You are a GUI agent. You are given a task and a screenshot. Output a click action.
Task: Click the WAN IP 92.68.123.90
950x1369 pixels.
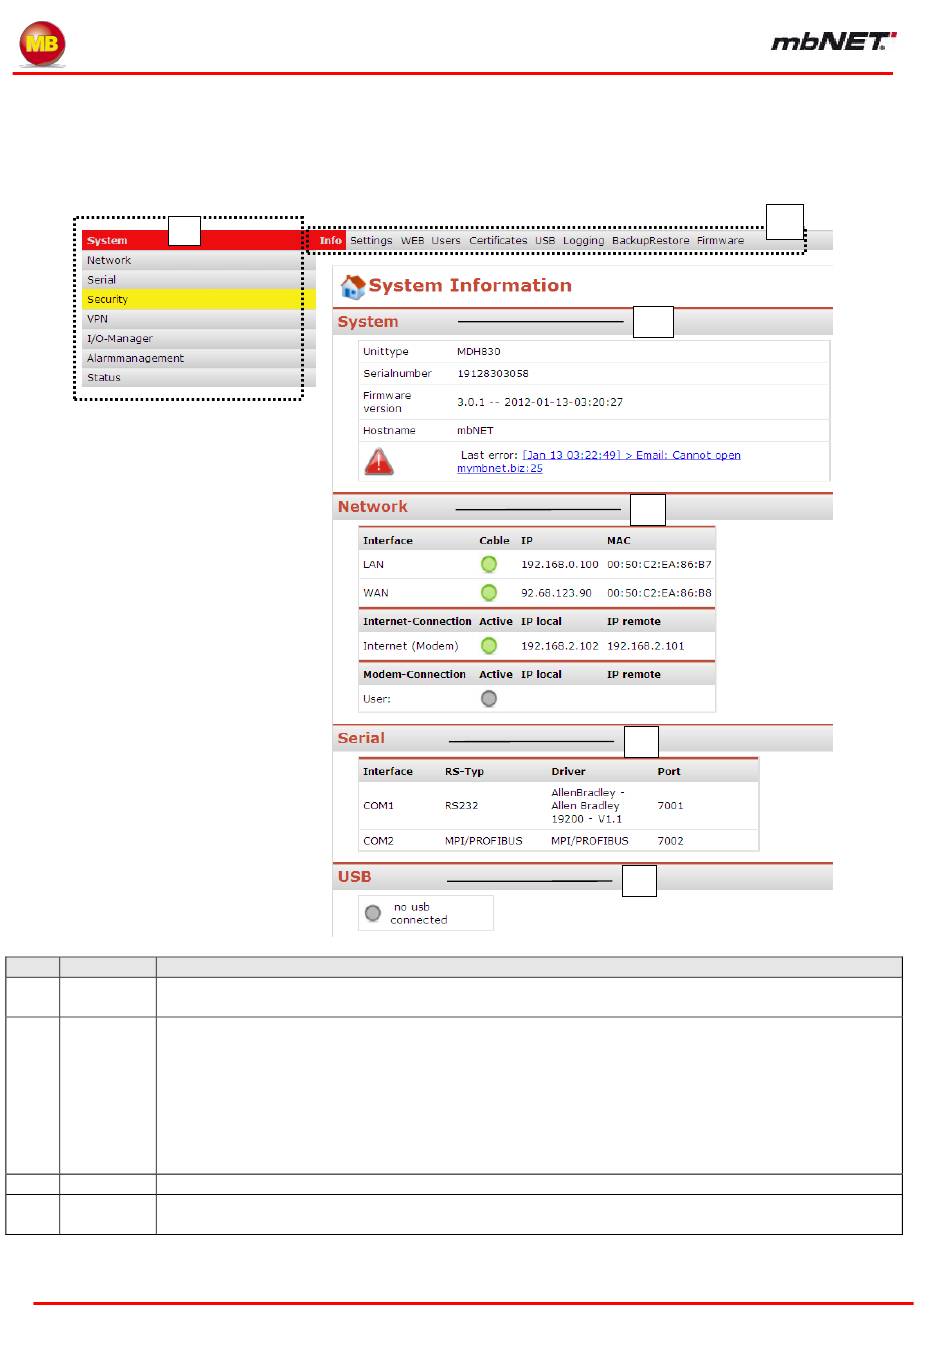click(x=556, y=593)
